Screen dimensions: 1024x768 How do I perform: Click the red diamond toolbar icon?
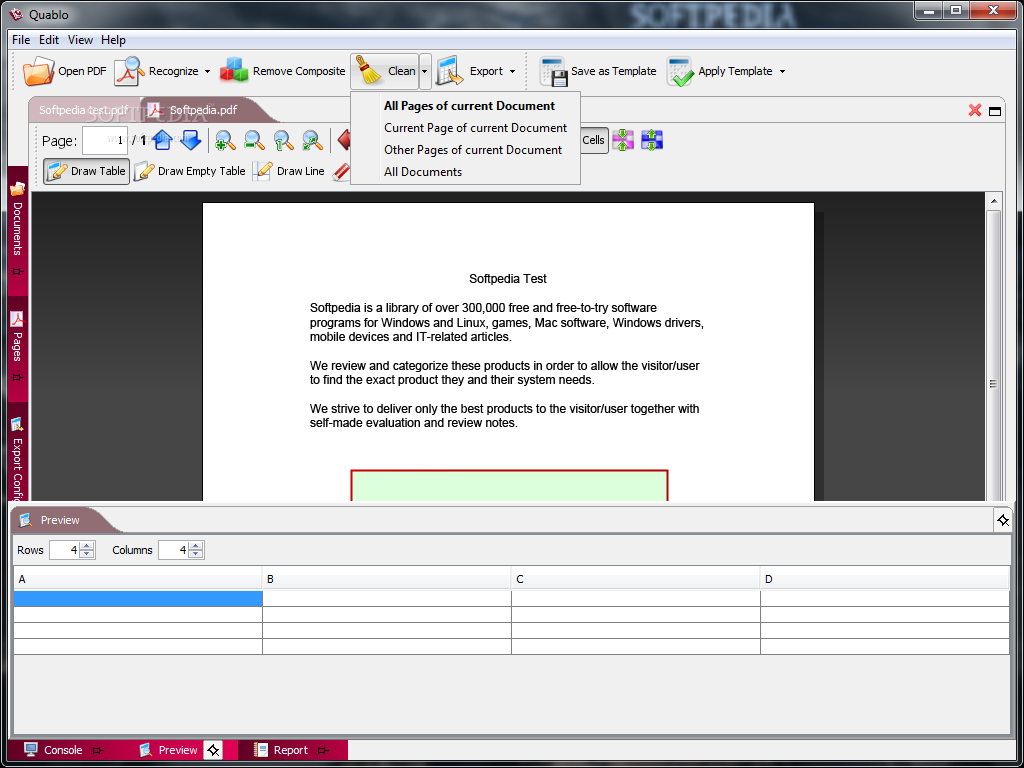pos(344,140)
